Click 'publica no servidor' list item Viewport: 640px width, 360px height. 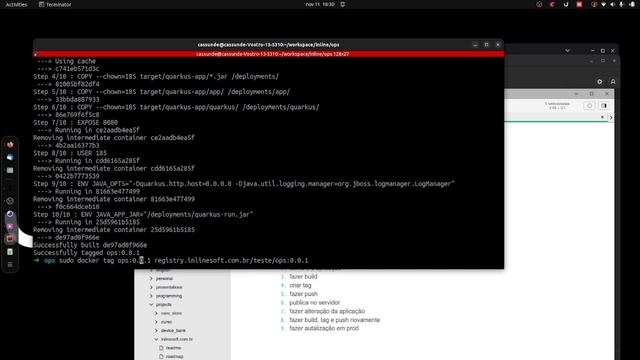click(315, 302)
